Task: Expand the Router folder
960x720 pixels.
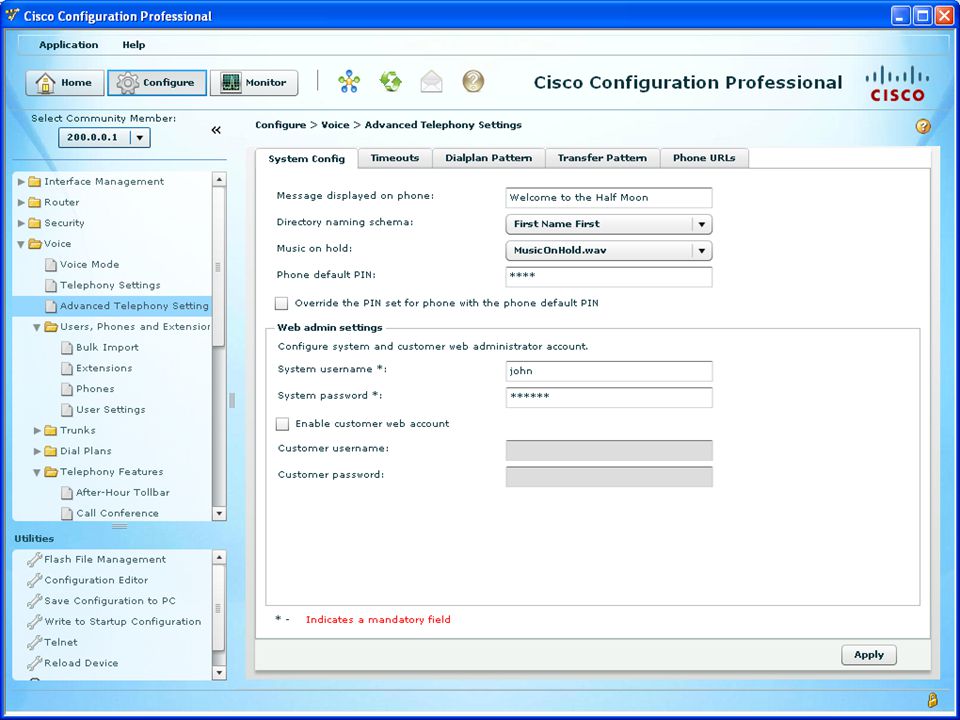Action: pyautogui.click(x=21, y=203)
